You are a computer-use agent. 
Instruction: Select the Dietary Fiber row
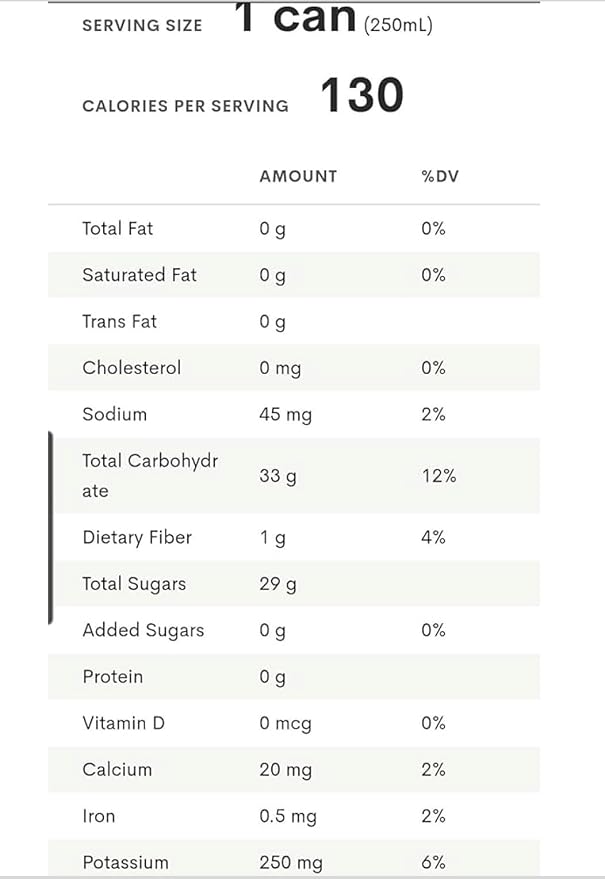coord(294,537)
